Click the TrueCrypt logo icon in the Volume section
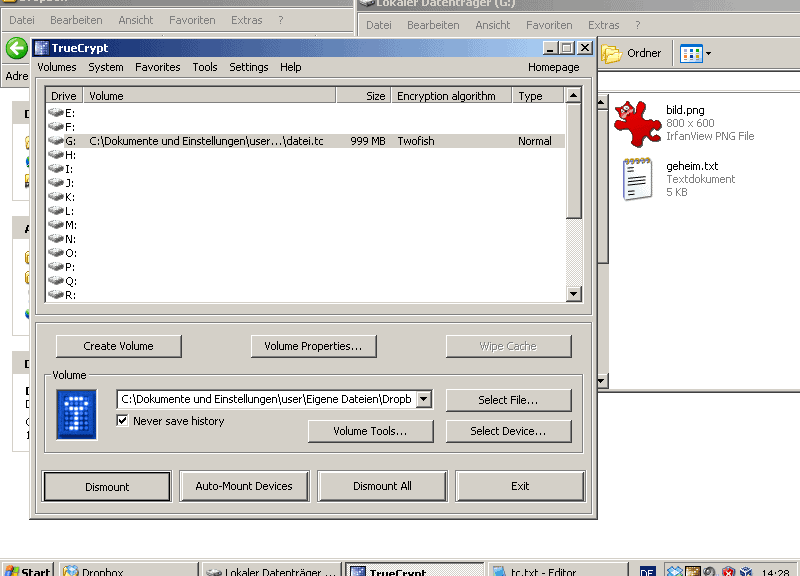 coord(77,414)
